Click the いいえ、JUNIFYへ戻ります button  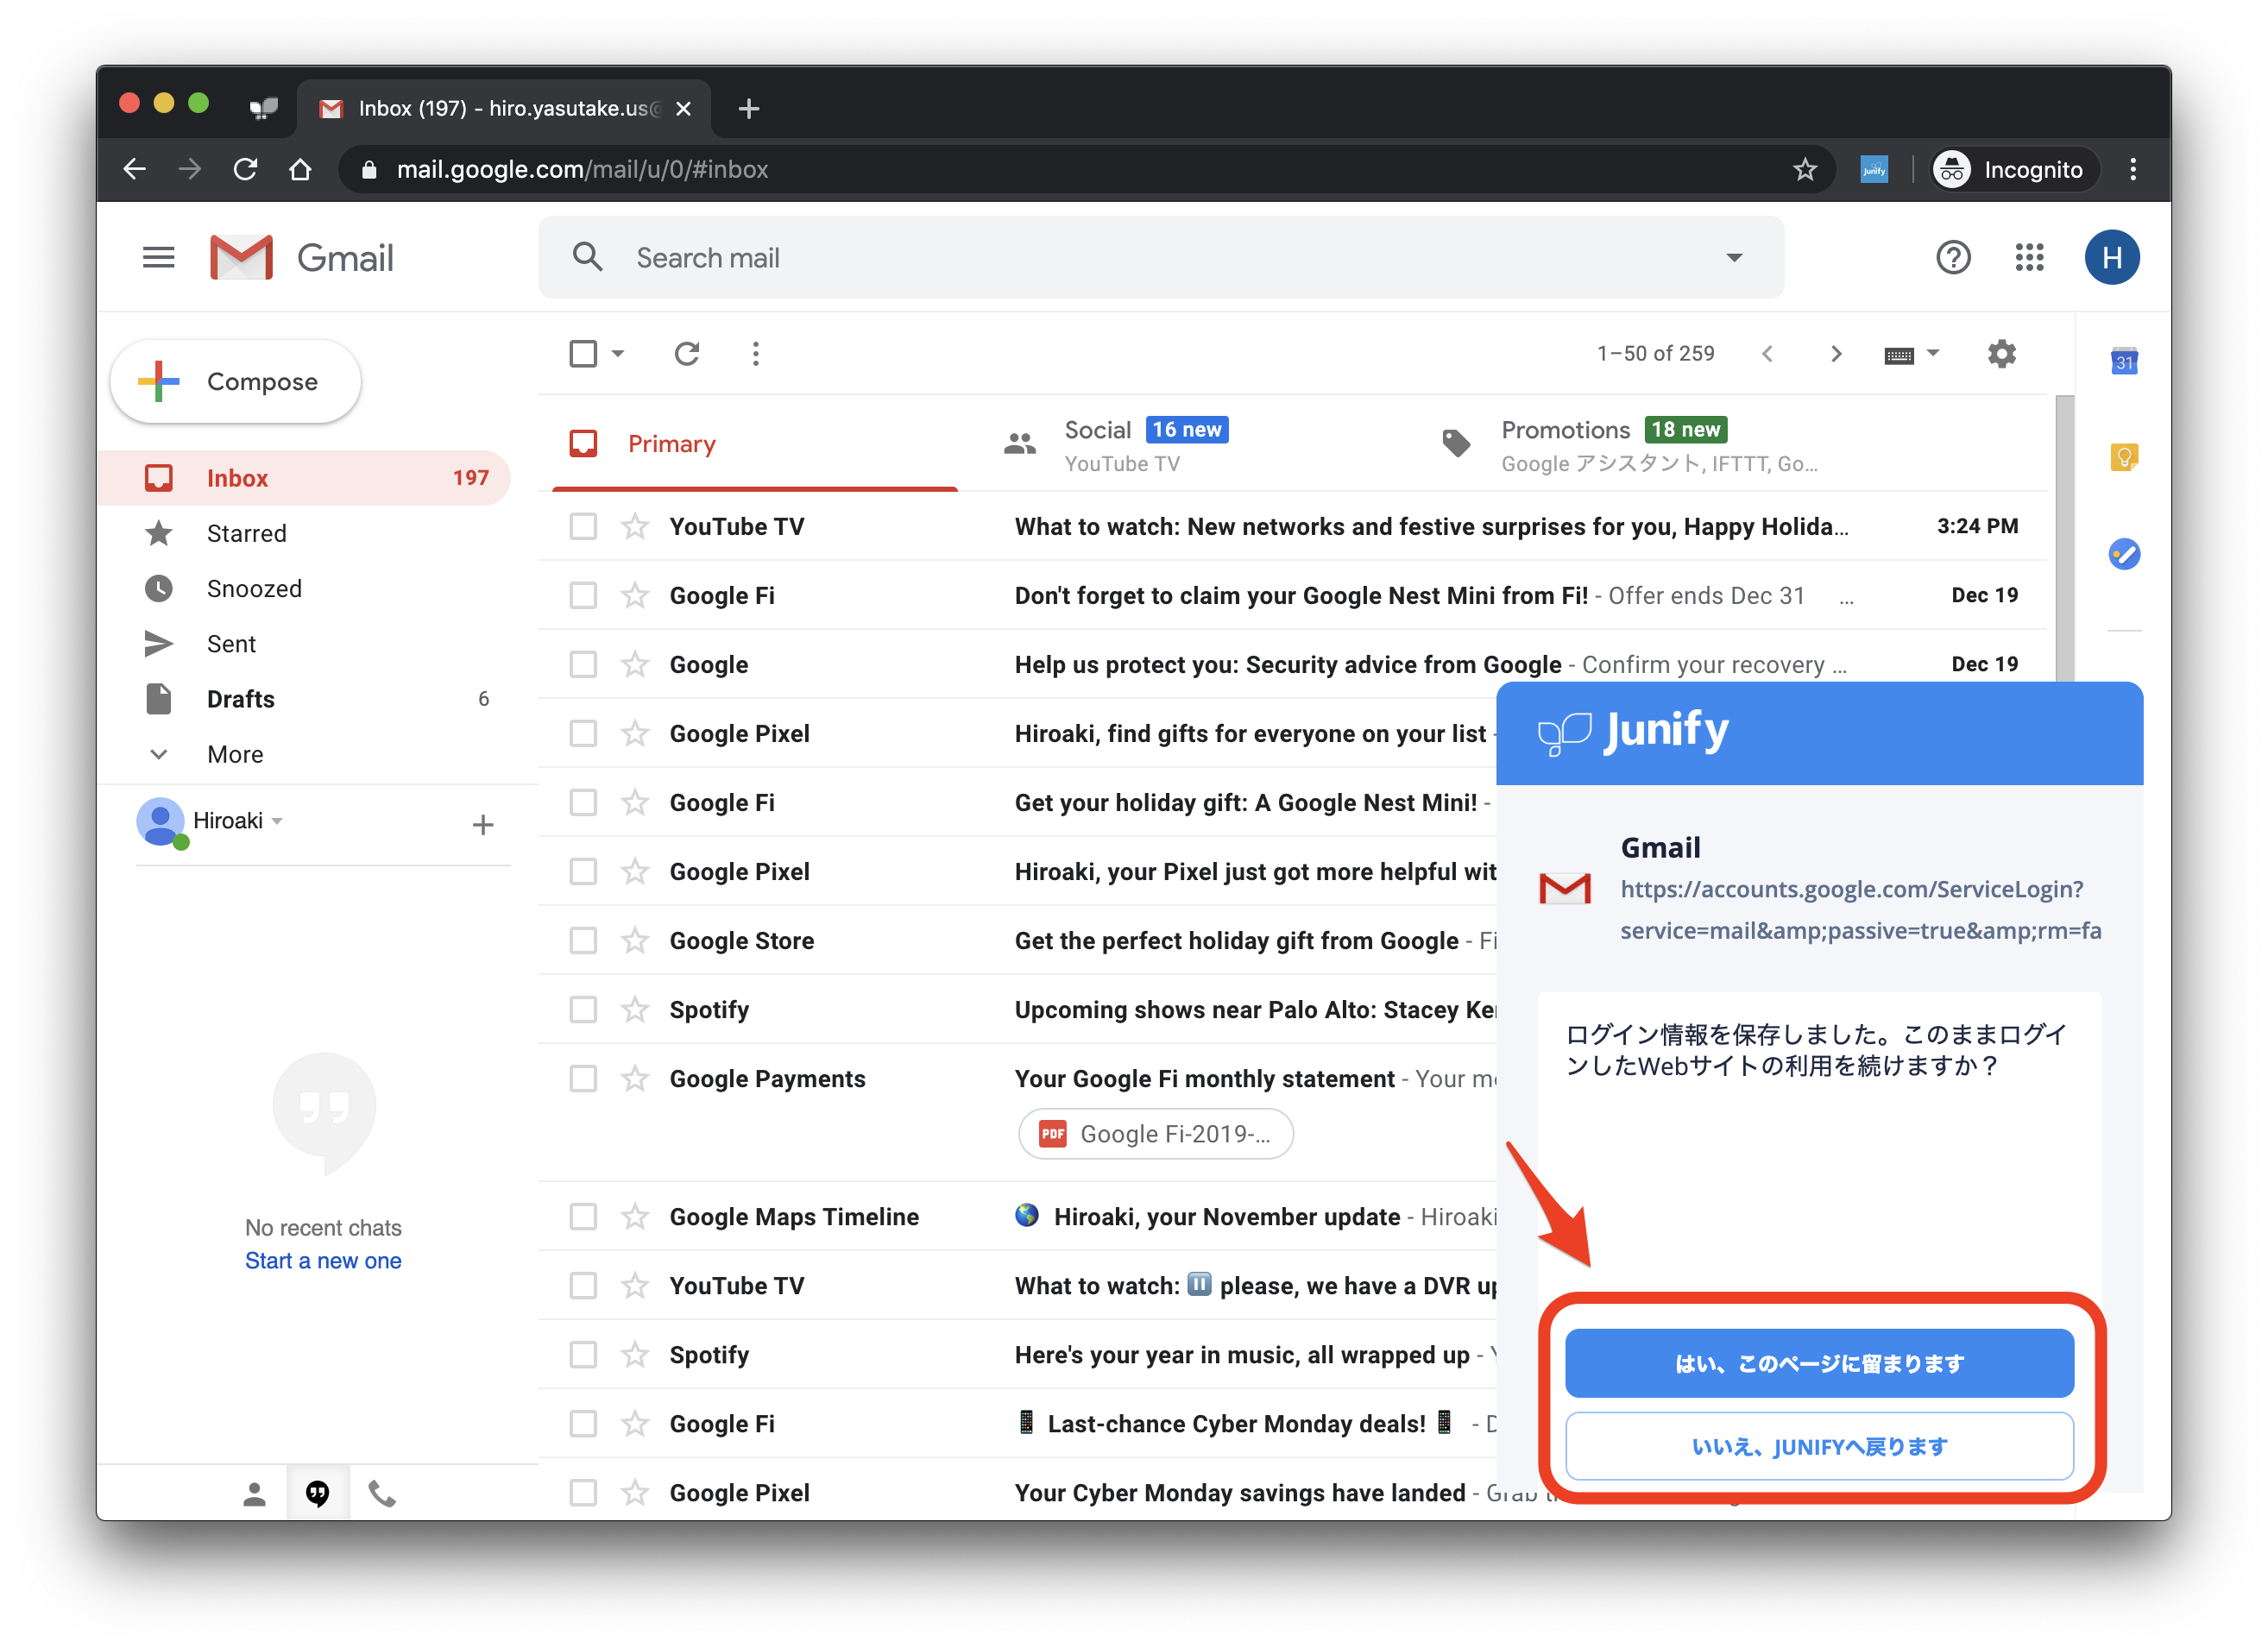[1819, 1446]
